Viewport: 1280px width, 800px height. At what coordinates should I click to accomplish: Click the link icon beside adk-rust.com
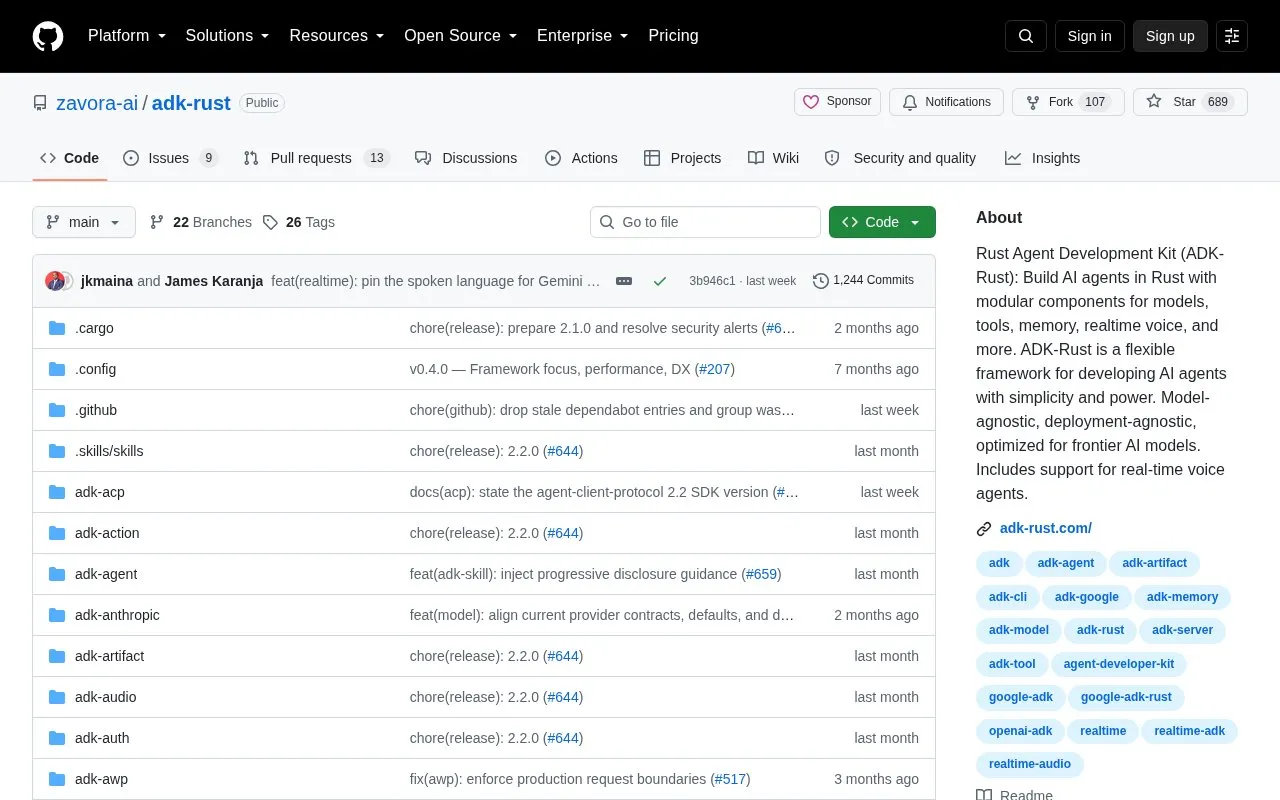click(x=984, y=529)
